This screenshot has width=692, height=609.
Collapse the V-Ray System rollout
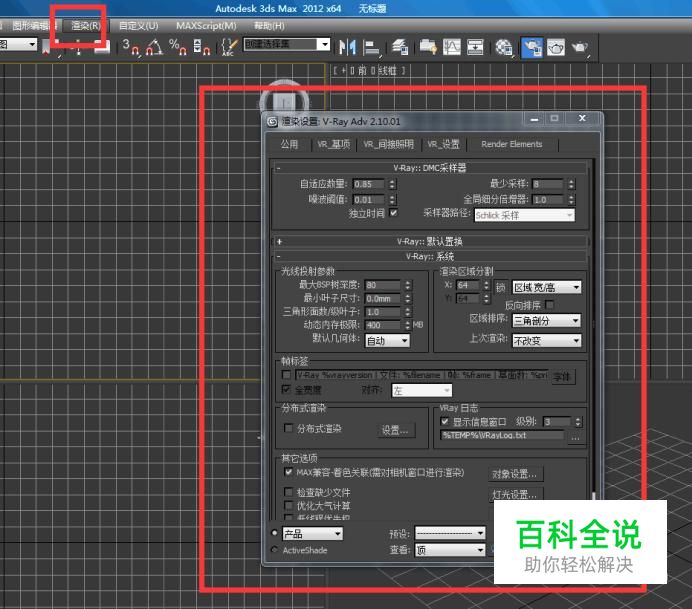[430, 256]
